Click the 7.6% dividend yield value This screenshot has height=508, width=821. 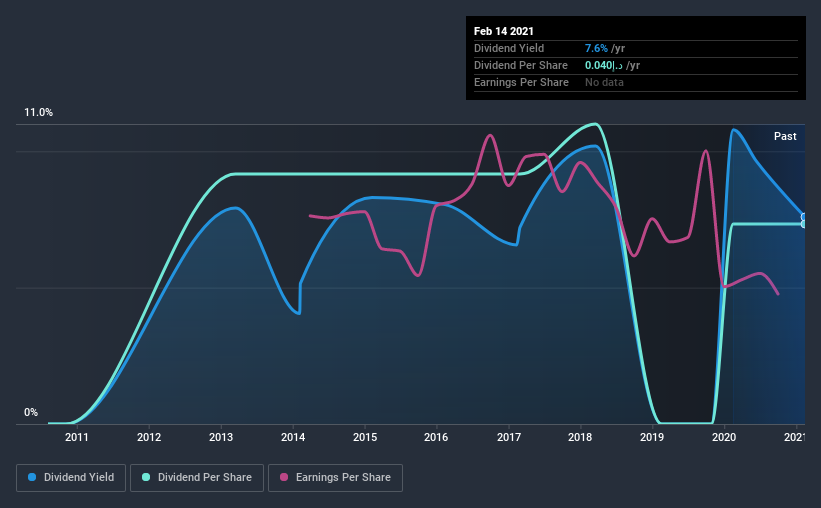[596, 48]
